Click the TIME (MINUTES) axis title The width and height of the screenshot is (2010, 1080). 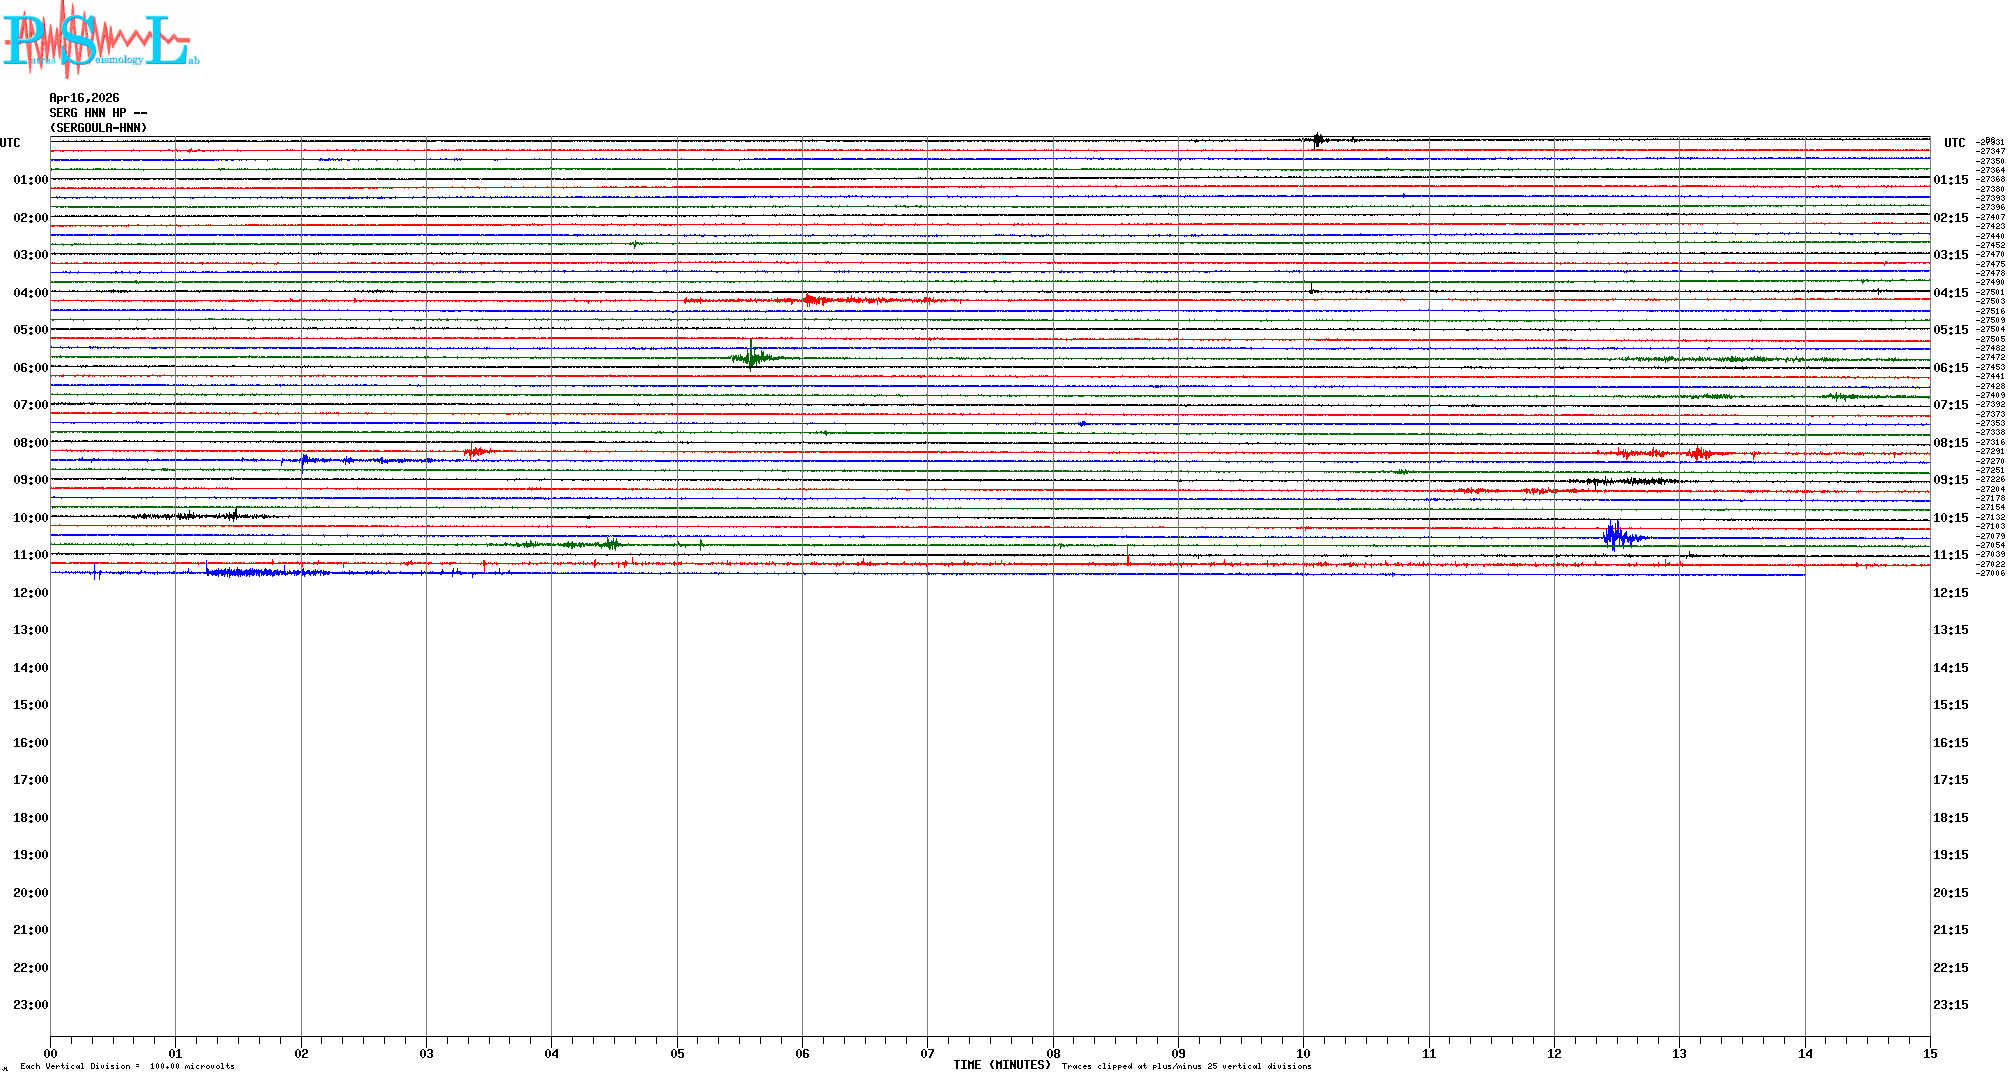(1001, 1065)
